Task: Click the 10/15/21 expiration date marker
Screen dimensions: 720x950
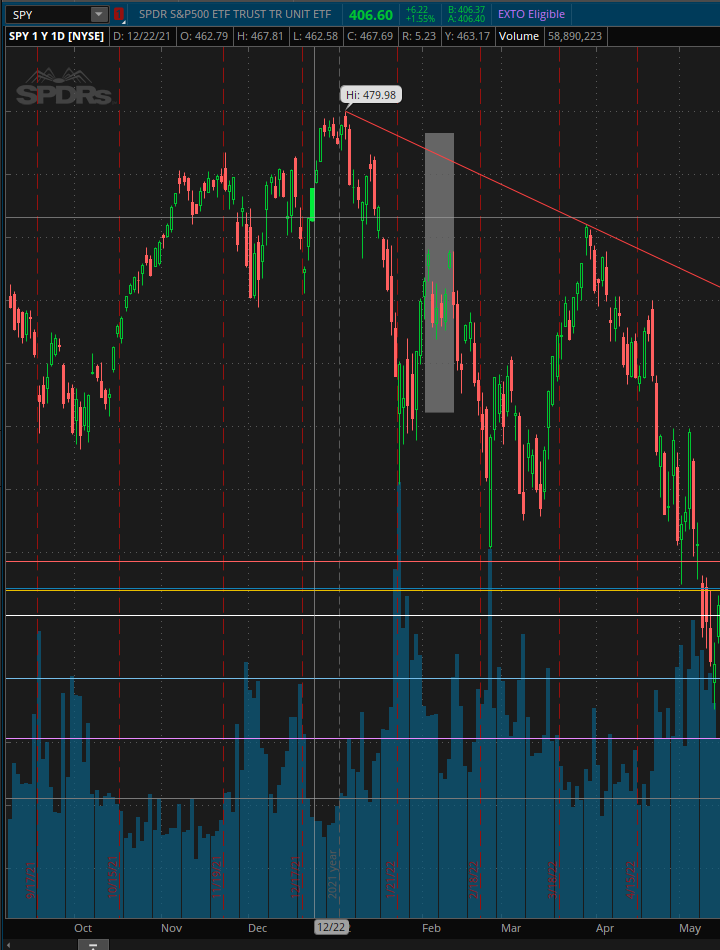Action: click(x=113, y=877)
